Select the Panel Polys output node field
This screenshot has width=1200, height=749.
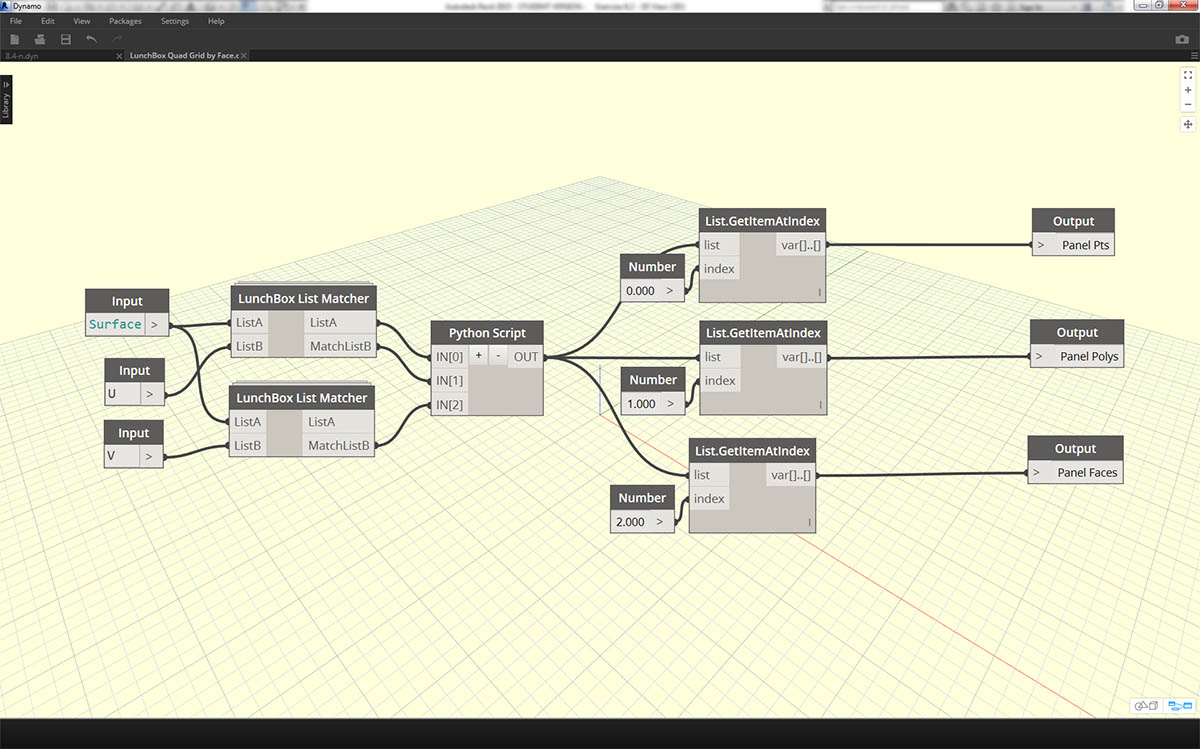1089,356
